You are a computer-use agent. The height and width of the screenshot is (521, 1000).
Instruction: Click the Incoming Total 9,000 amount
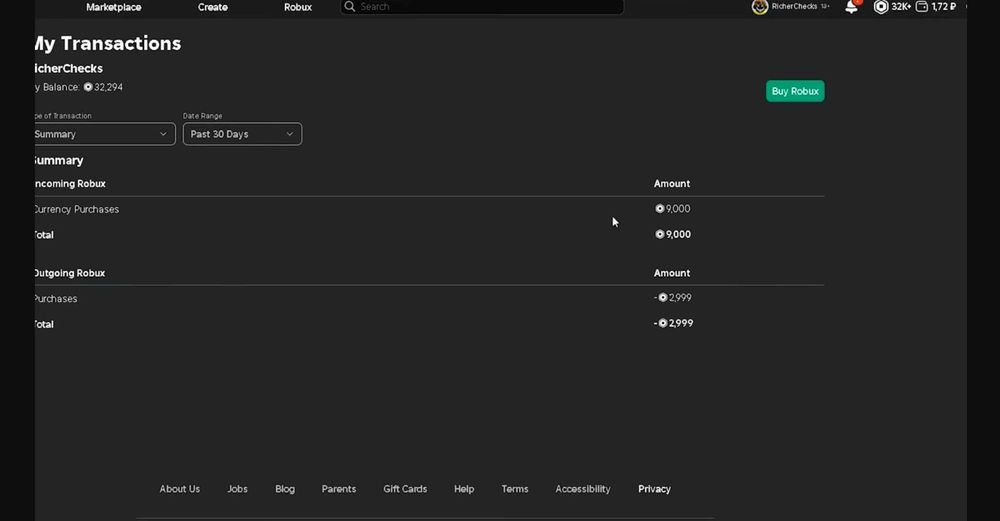673,234
